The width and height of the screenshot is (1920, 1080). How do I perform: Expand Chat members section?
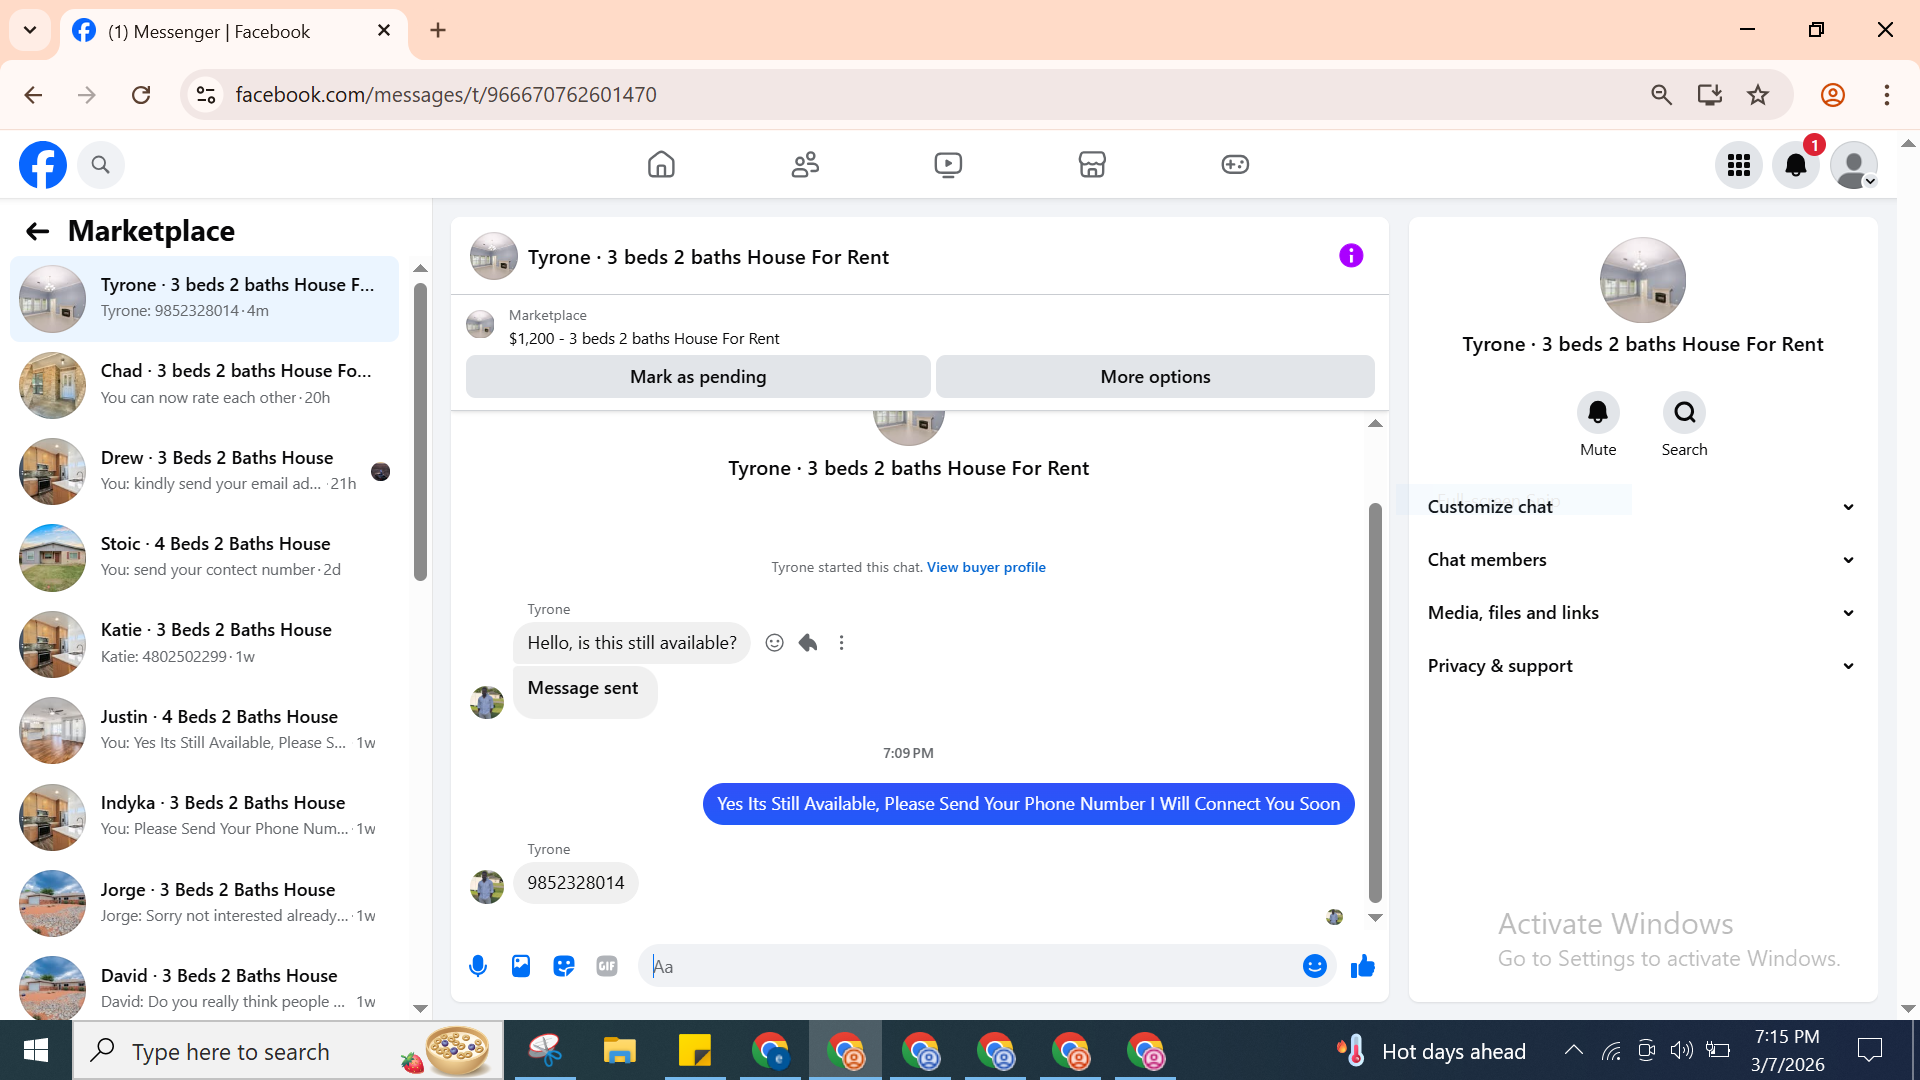[x=1642, y=560]
